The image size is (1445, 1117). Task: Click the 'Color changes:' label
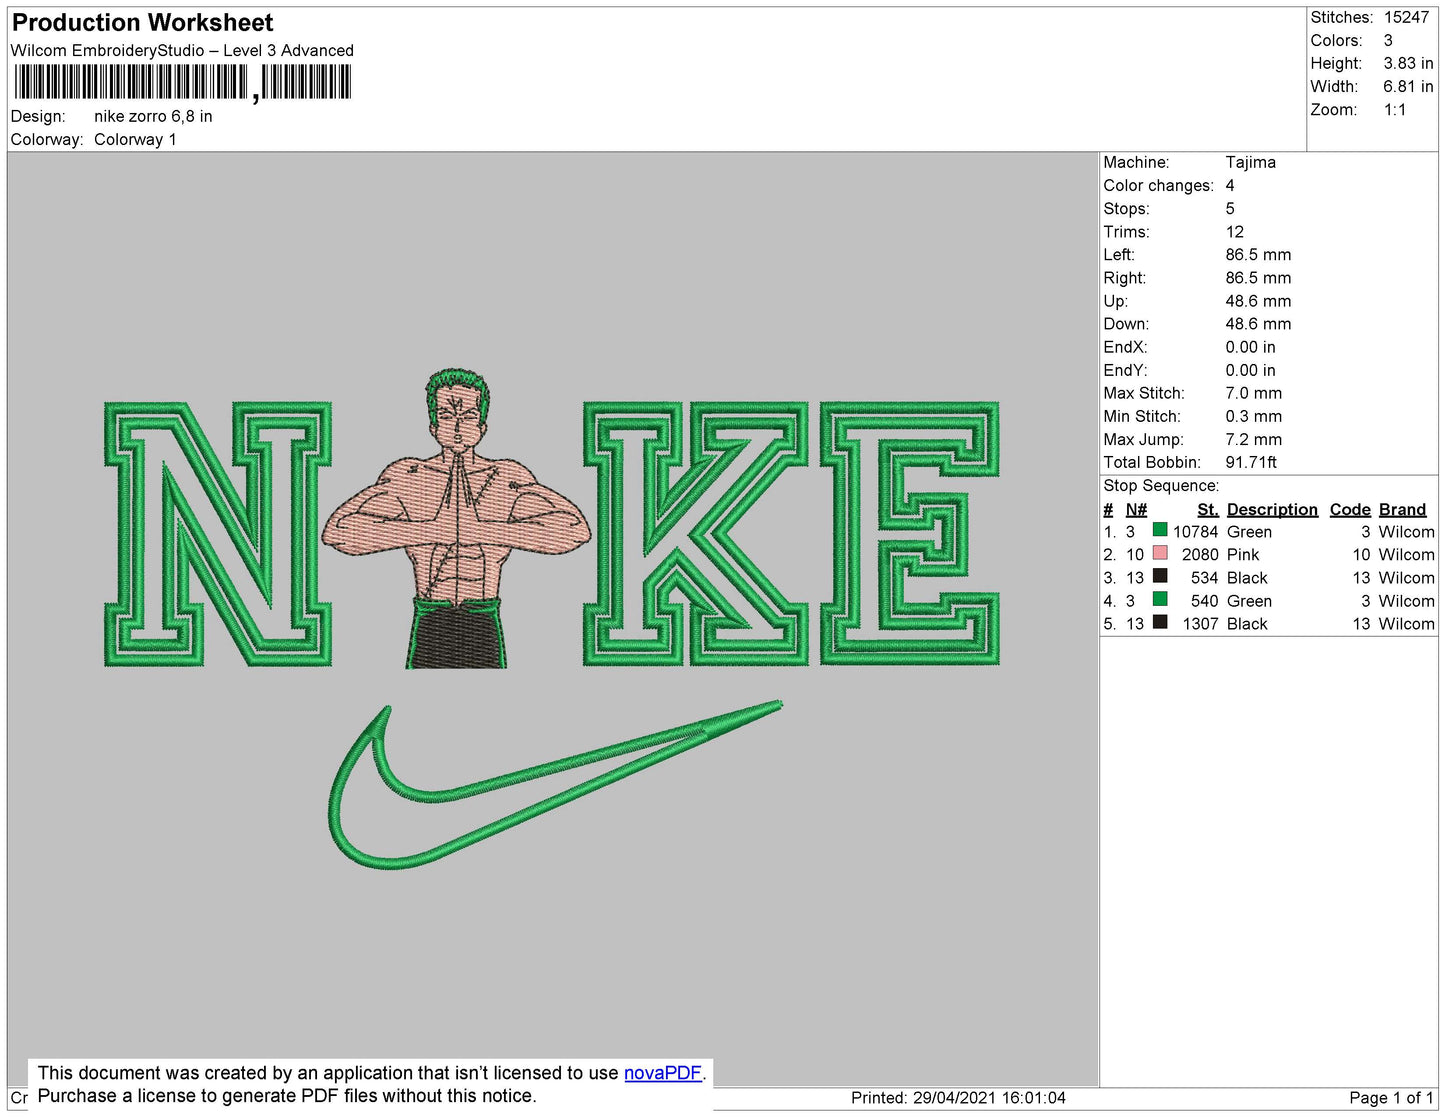click(x=1158, y=185)
